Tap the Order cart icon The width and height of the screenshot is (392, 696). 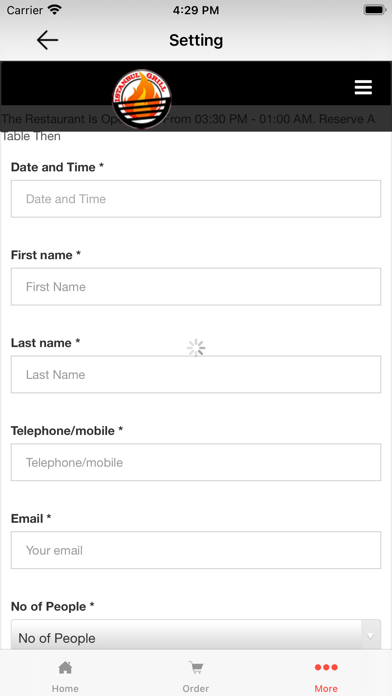pos(196,667)
